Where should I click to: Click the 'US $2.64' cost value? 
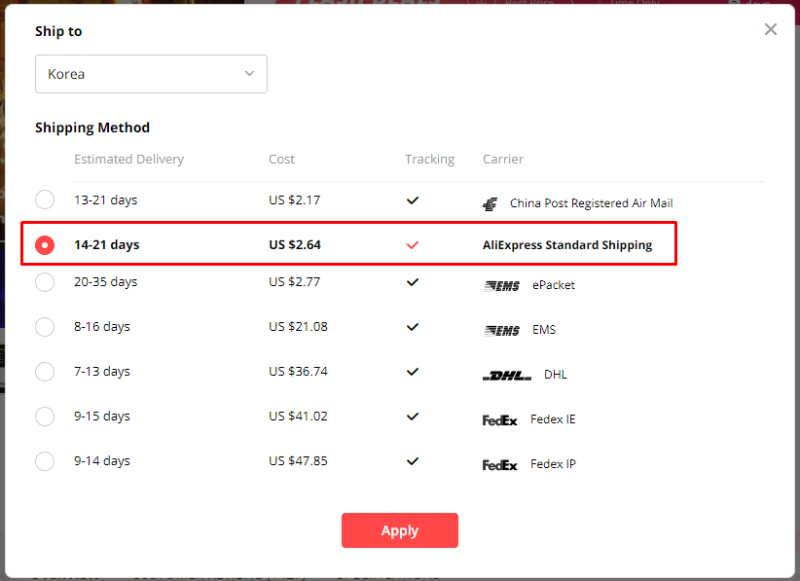295,245
